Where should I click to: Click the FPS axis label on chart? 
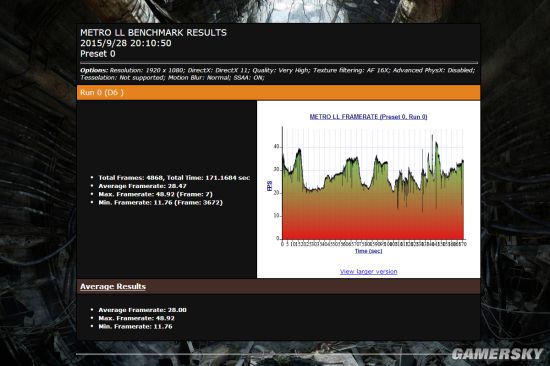pos(270,186)
